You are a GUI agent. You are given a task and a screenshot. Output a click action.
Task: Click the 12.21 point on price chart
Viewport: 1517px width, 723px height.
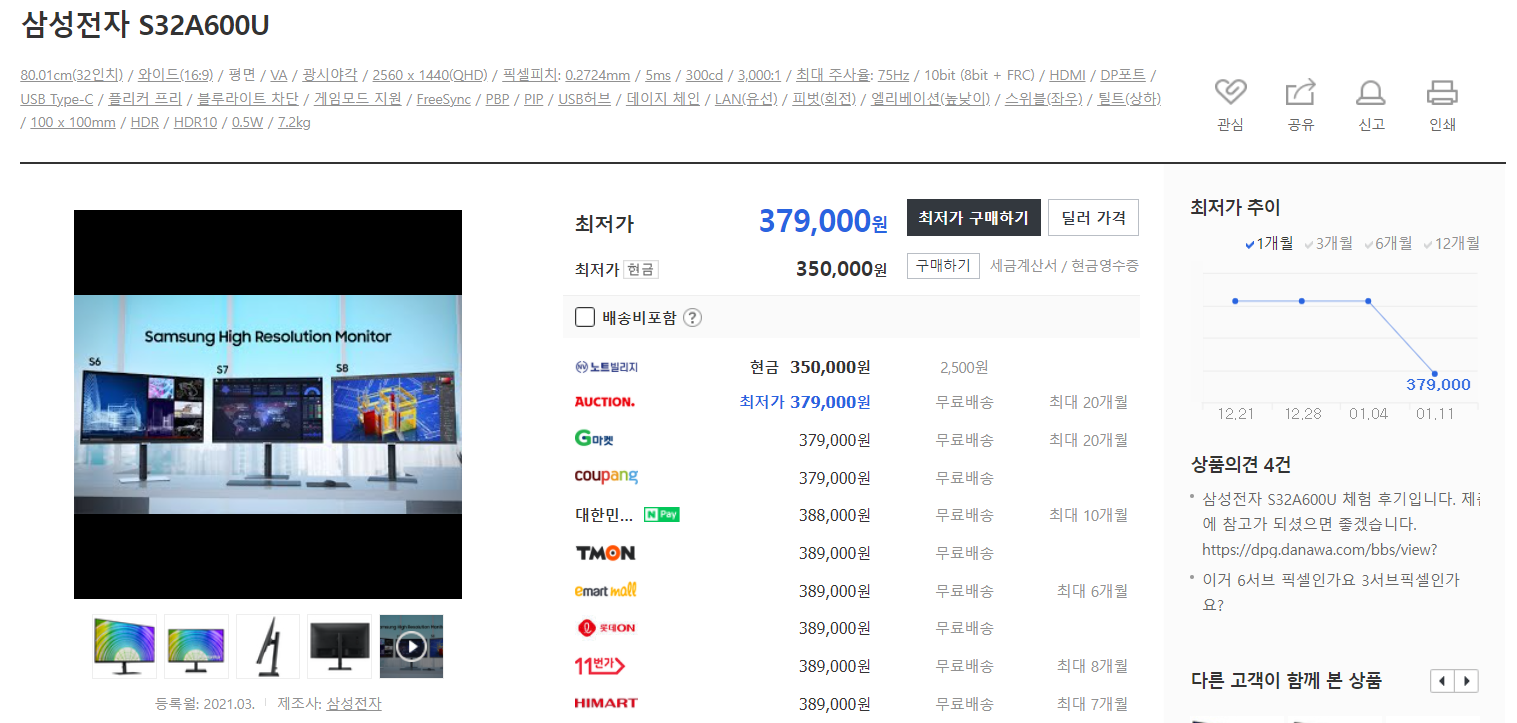[1236, 301]
